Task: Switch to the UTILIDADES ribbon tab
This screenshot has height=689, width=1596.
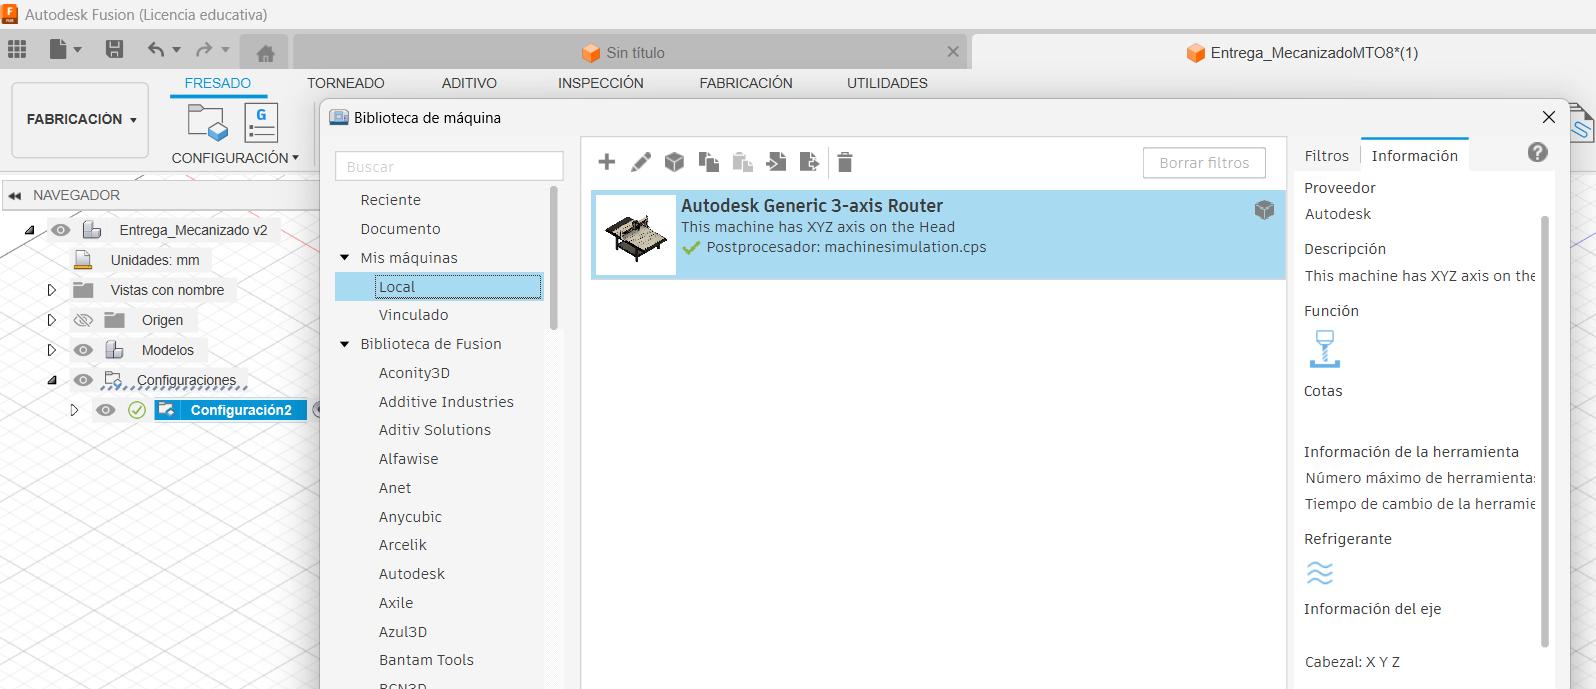Action: (887, 83)
